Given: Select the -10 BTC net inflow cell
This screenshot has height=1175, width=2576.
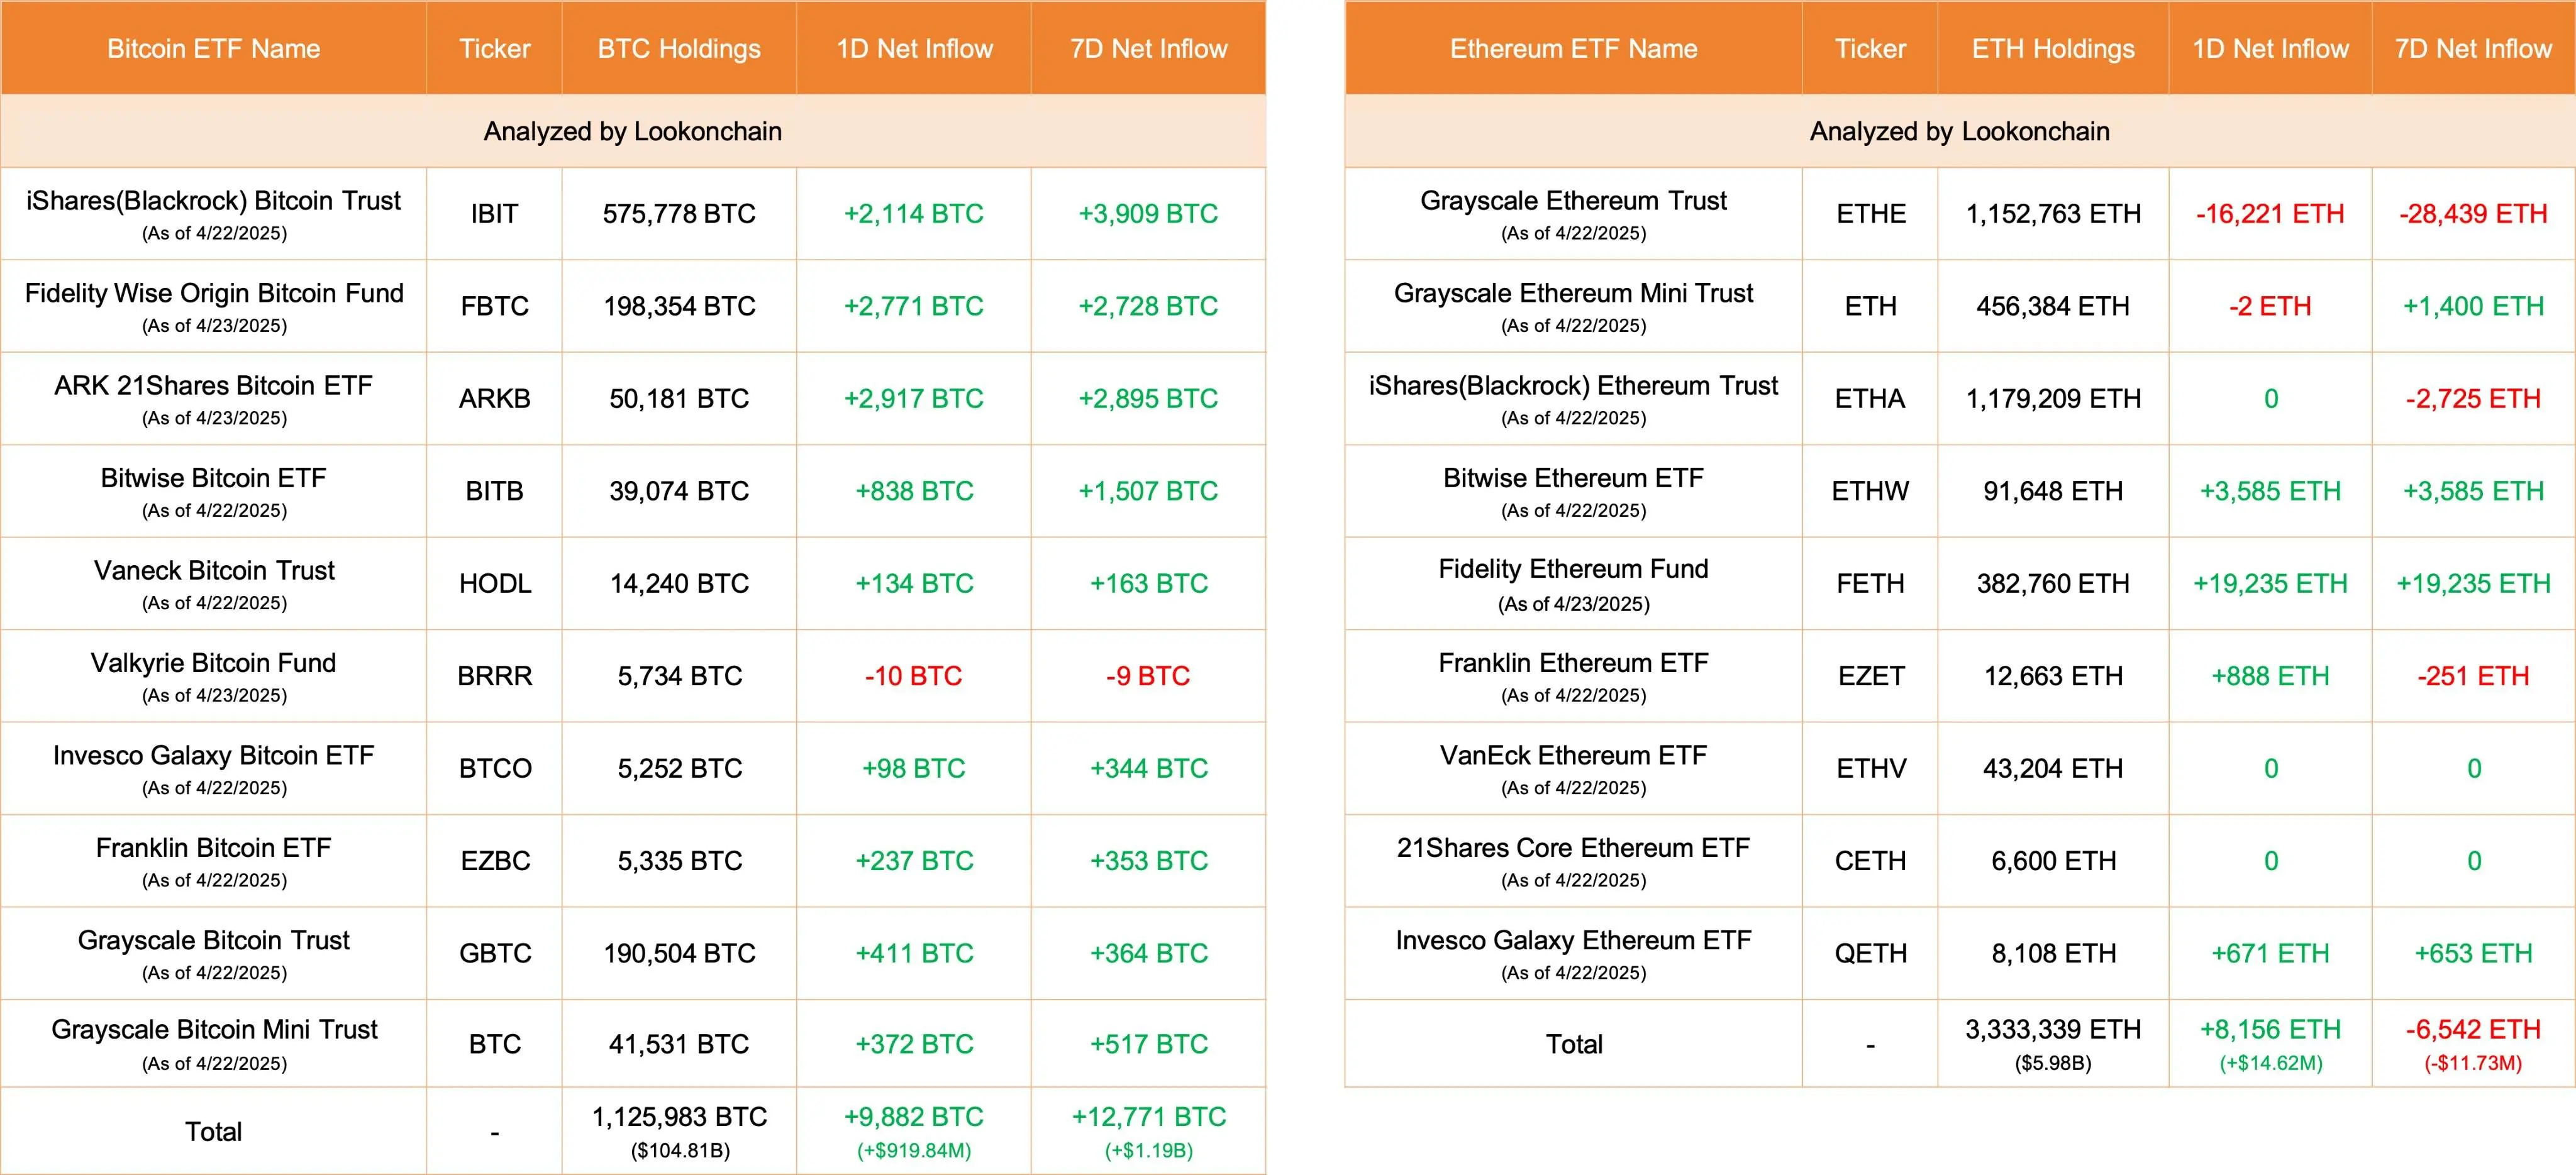Looking at the screenshot, I should click(x=913, y=676).
